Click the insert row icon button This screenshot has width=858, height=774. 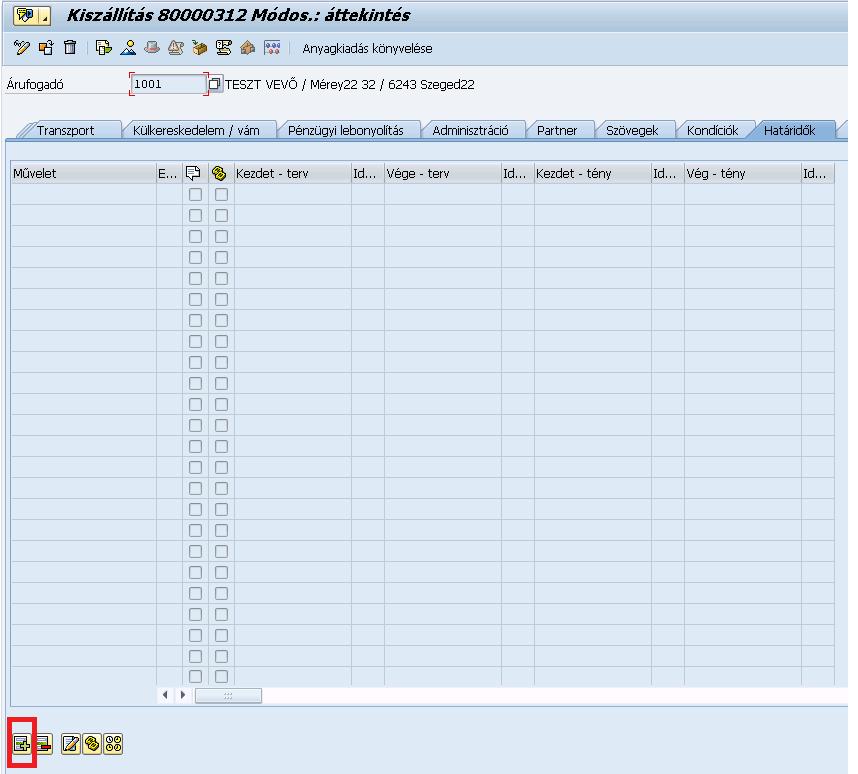point(21,744)
